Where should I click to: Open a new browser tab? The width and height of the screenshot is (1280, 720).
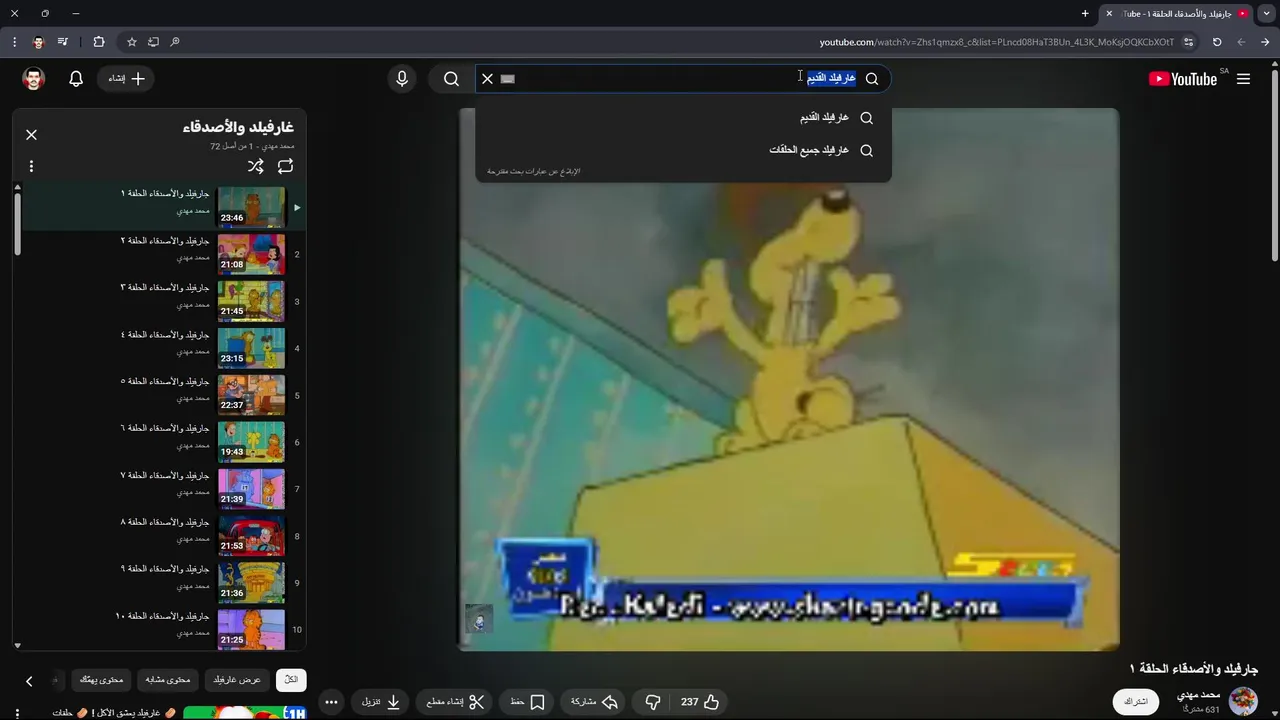coord(1085,13)
